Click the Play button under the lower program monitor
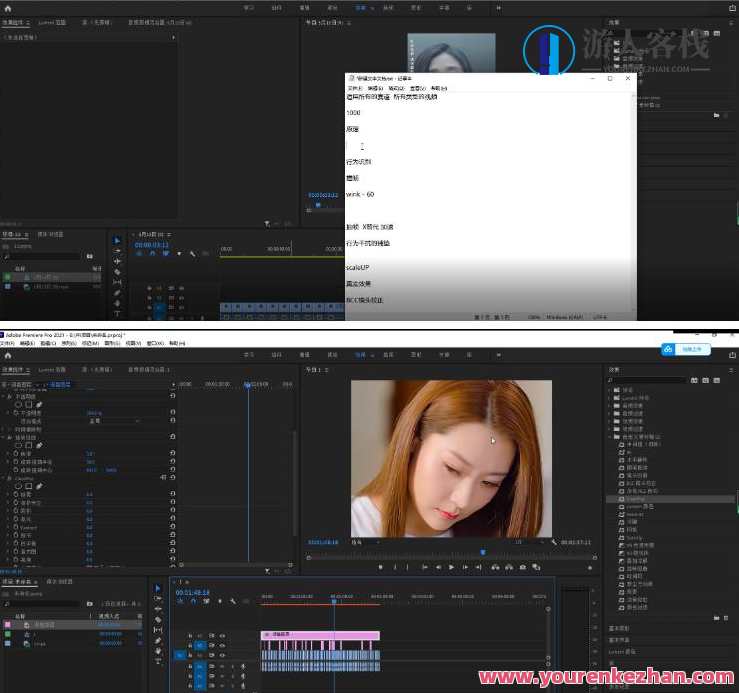The image size is (739, 693). point(451,567)
